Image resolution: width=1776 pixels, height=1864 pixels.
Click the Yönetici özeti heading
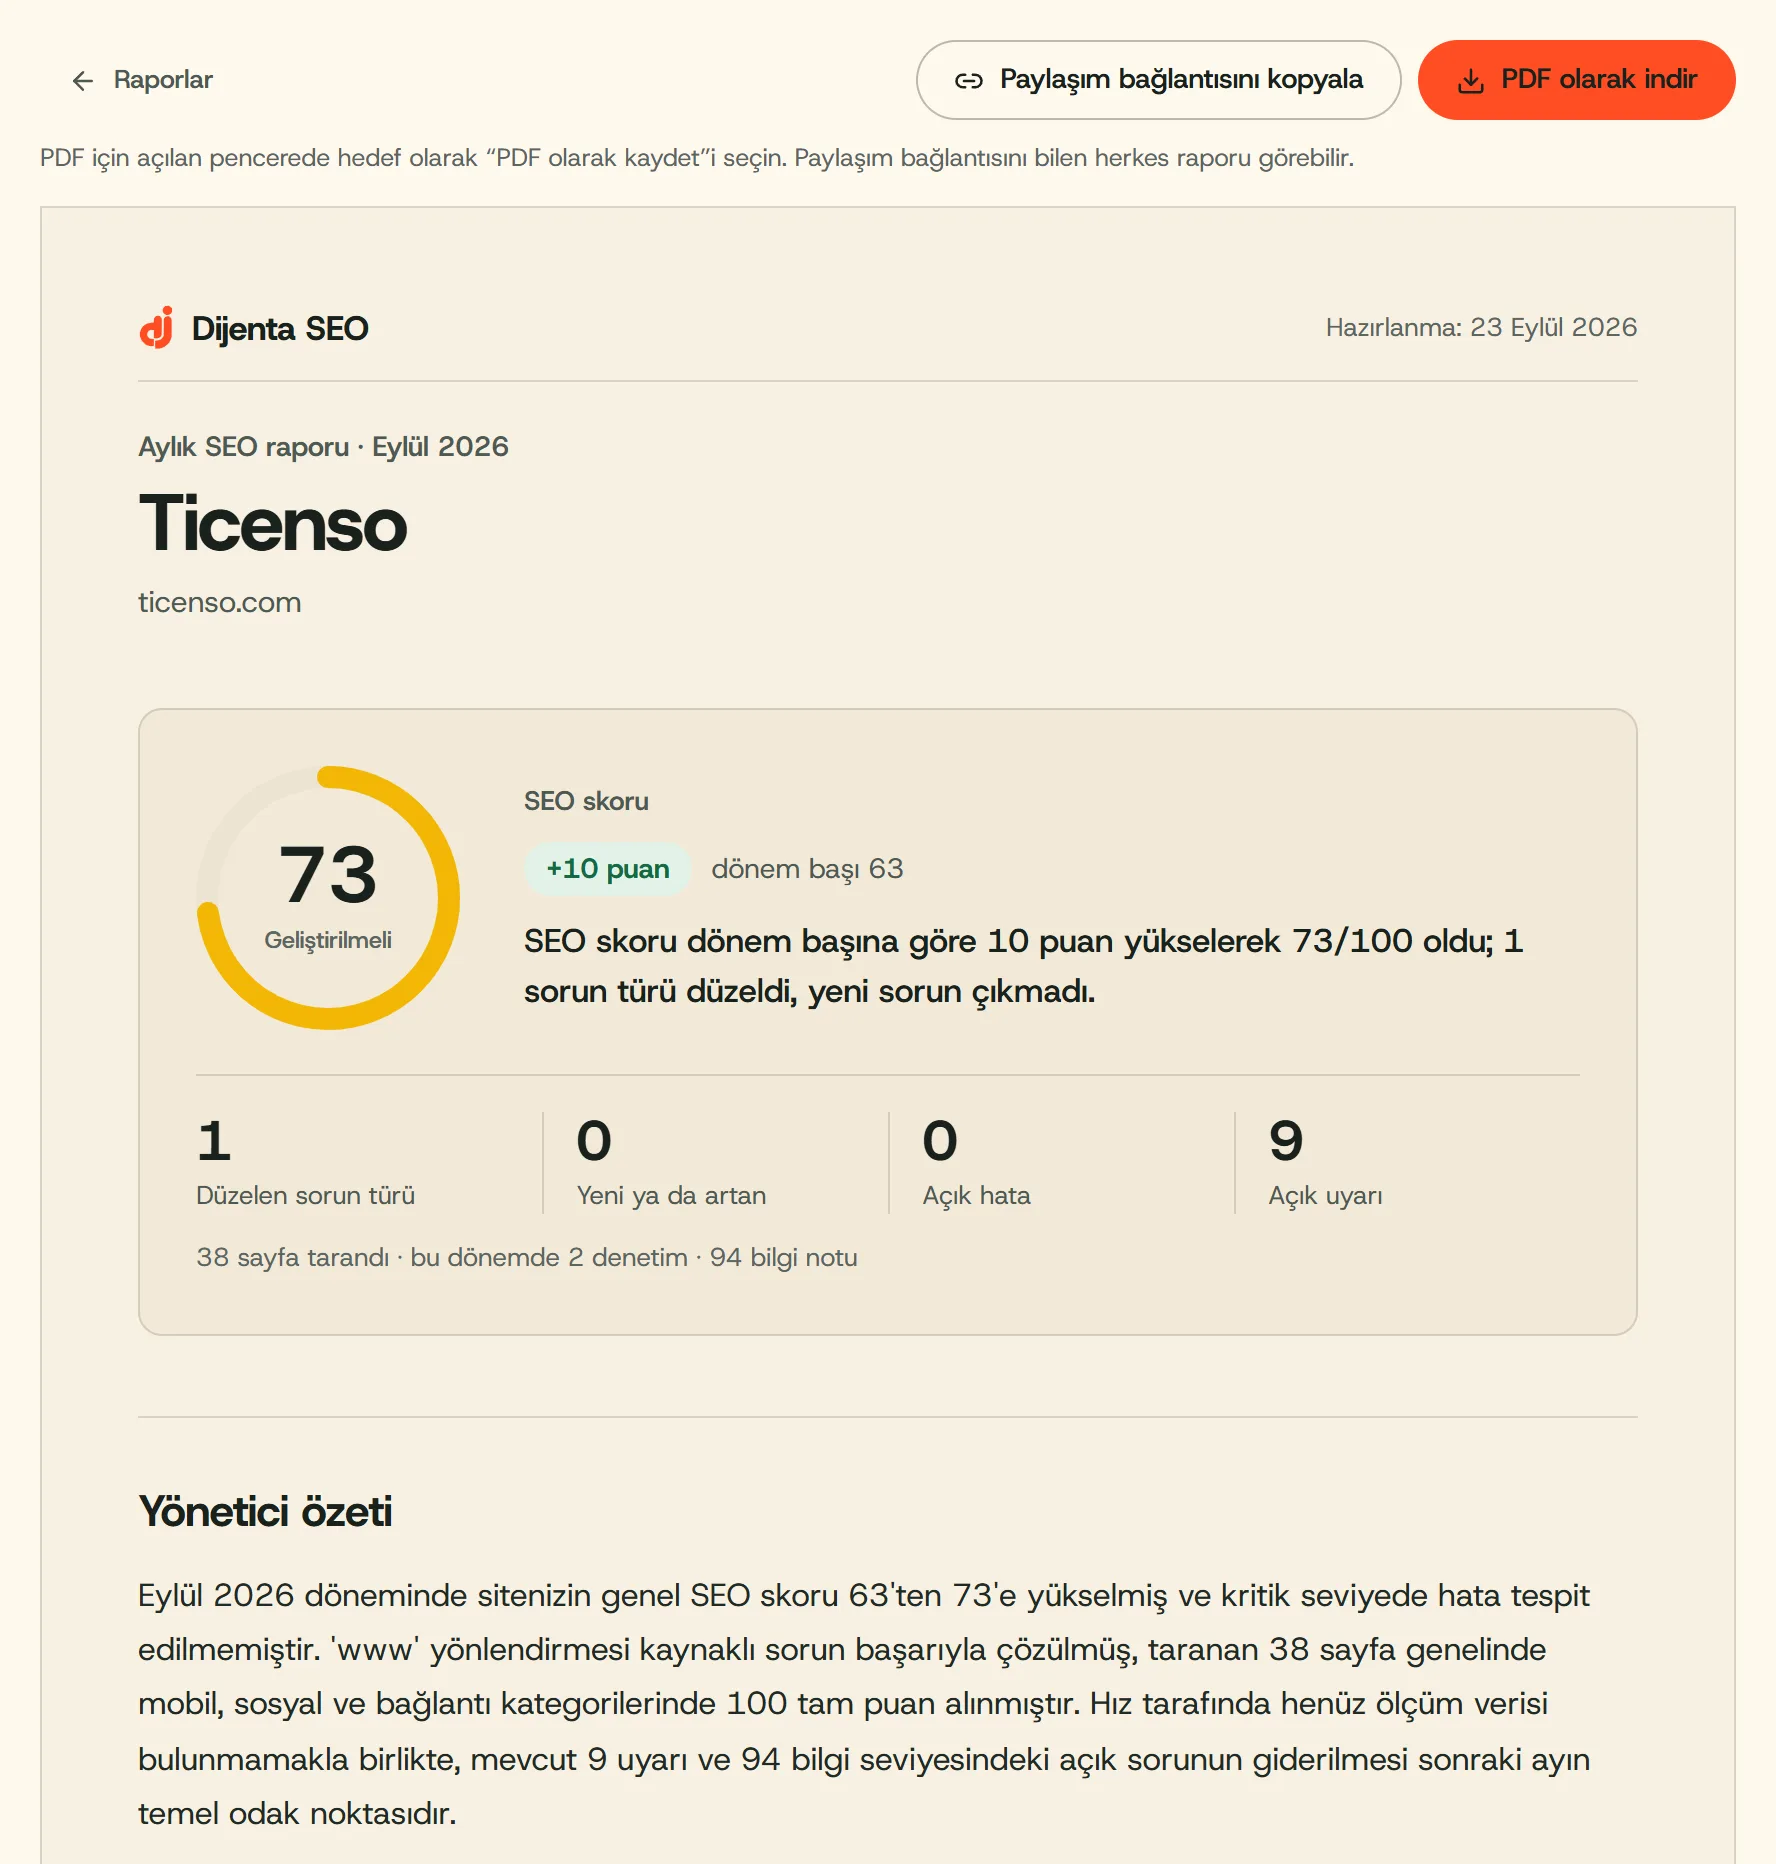(x=265, y=1511)
